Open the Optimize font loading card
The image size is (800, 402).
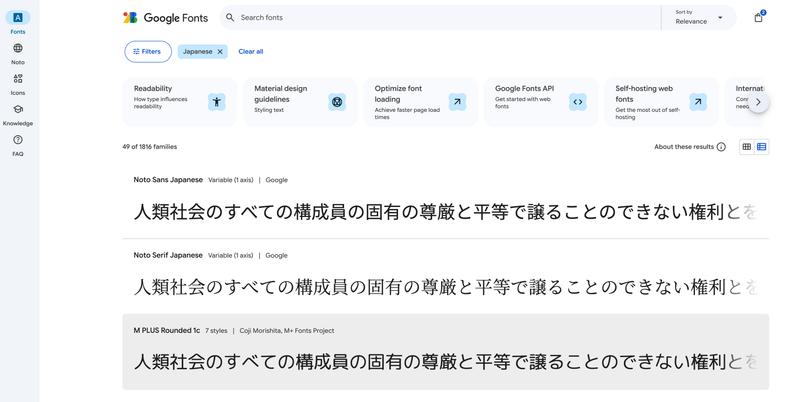click(x=420, y=102)
